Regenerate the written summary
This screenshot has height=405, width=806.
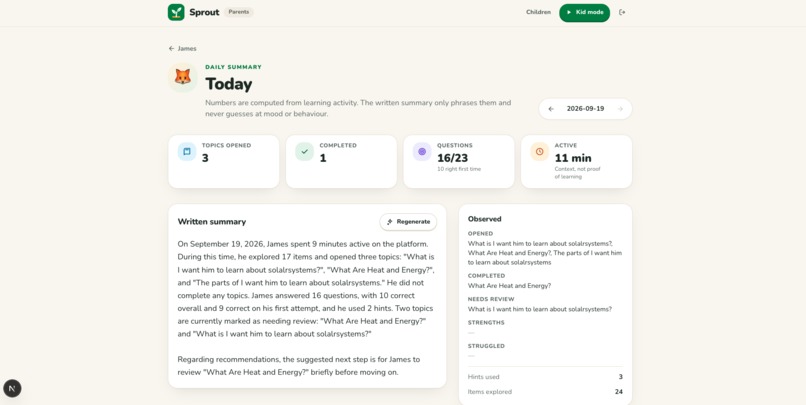pos(408,222)
